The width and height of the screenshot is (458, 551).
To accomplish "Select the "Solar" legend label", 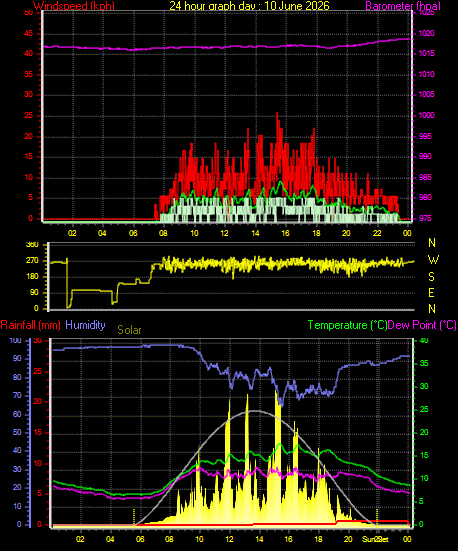I will 129,330.
